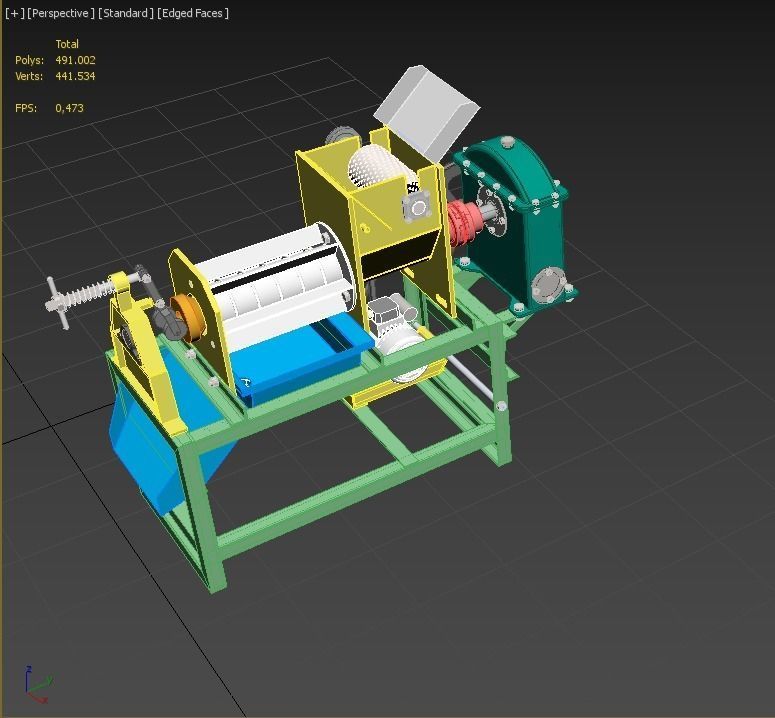Select the spiked white roller inside the hopper
The image size is (775, 718).
click(376, 168)
